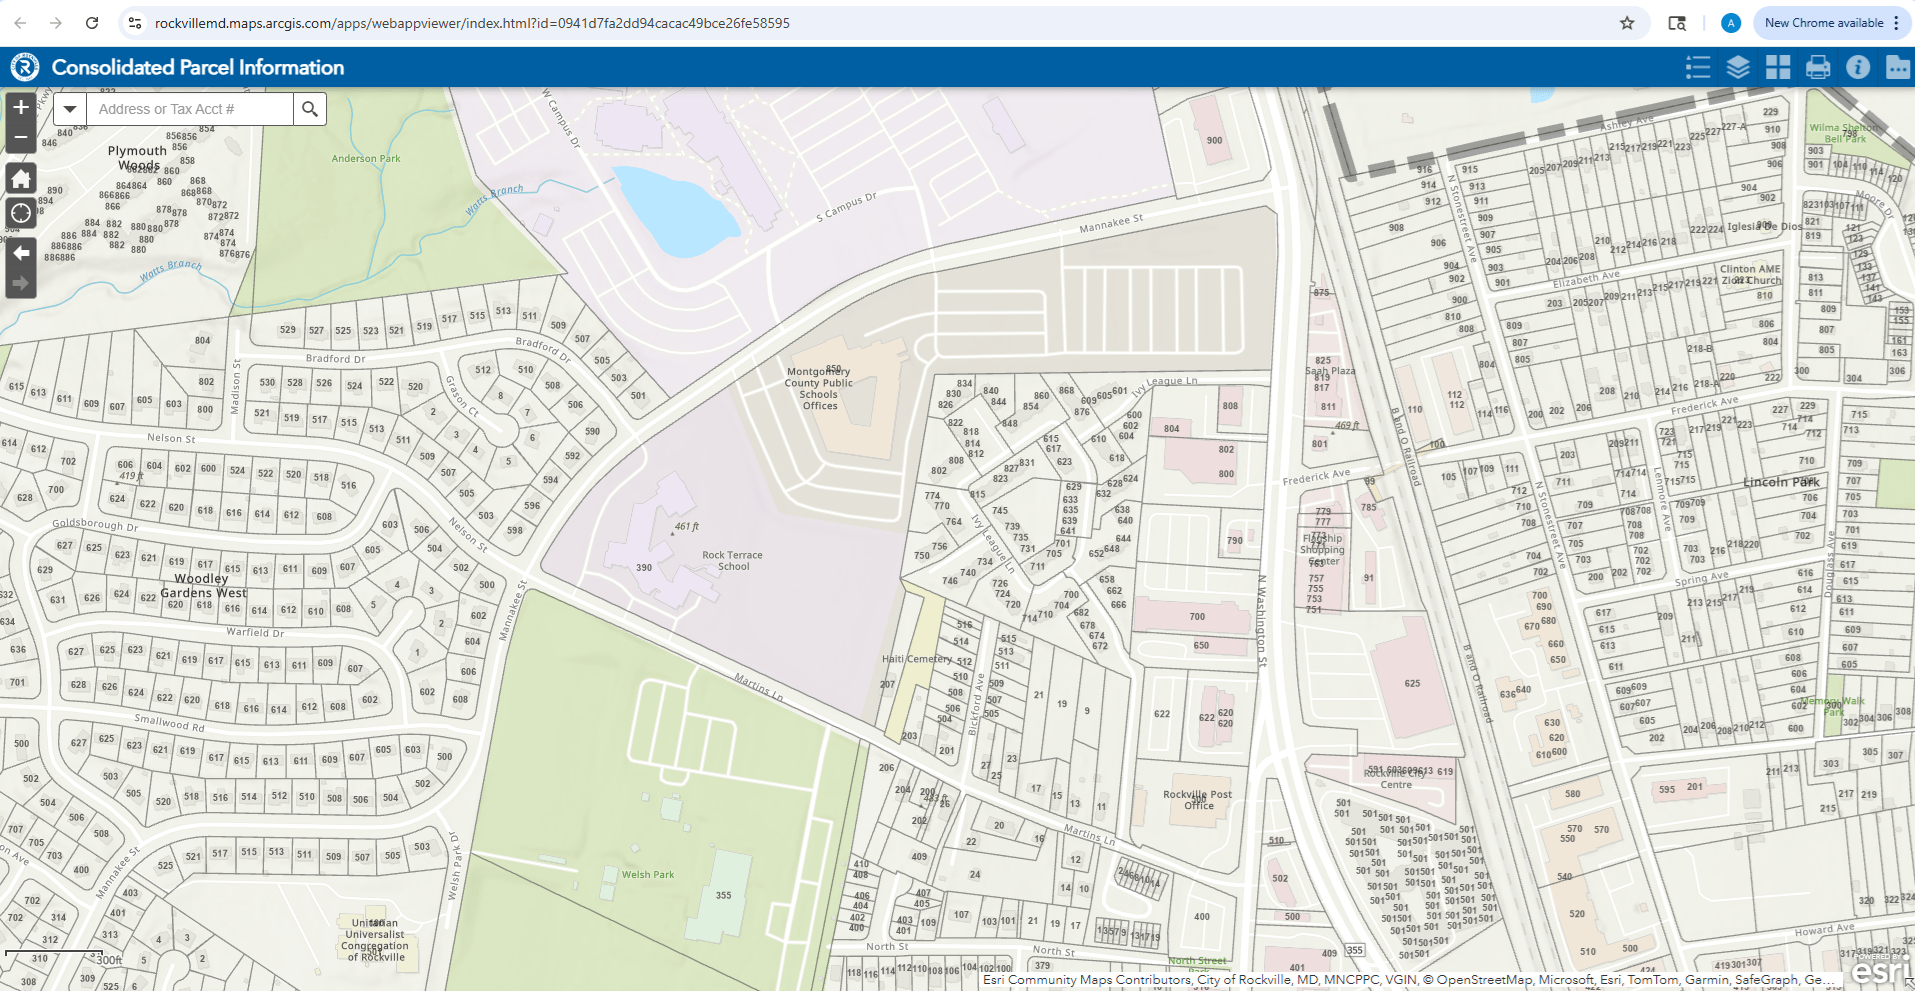Screen dimensions: 1915x991
Task: Open the Print widget
Action: (1818, 67)
